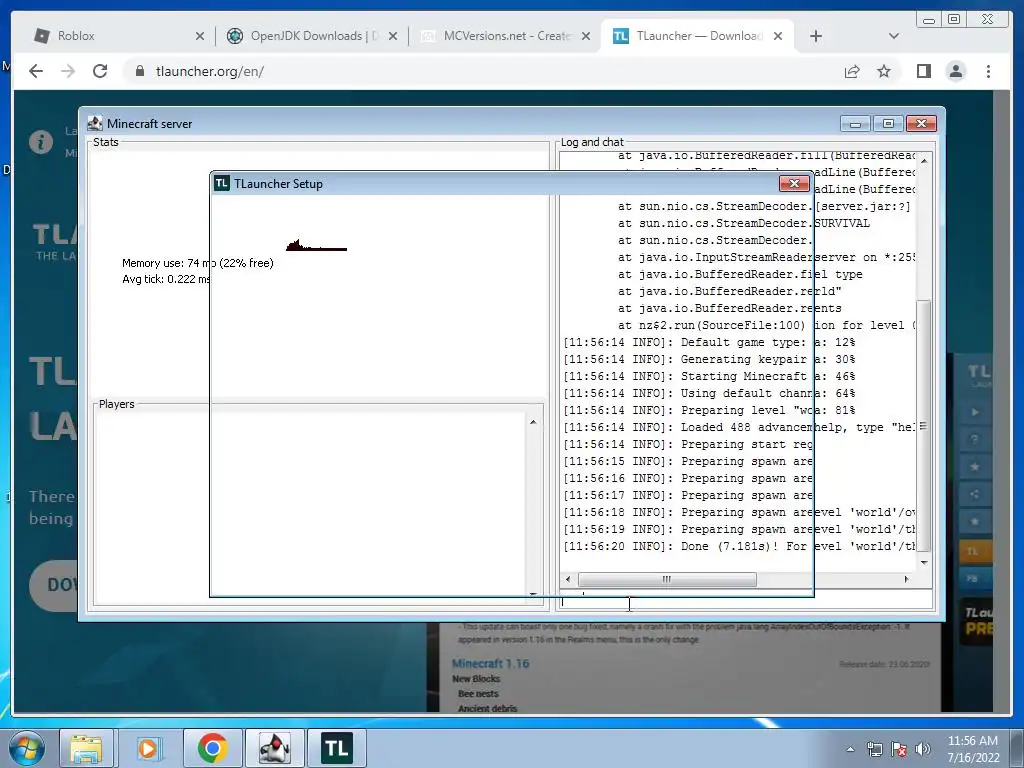Open Action Center flag icon
The image size is (1024, 768).
click(x=899, y=749)
